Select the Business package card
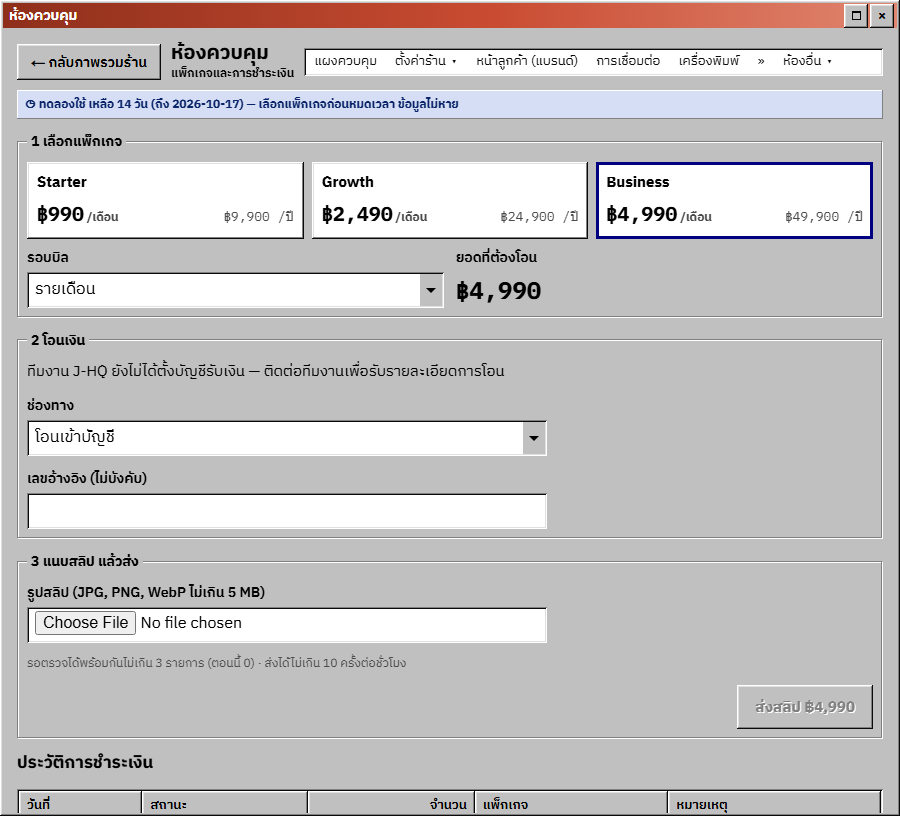This screenshot has width=900, height=816. [x=735, y=200]
